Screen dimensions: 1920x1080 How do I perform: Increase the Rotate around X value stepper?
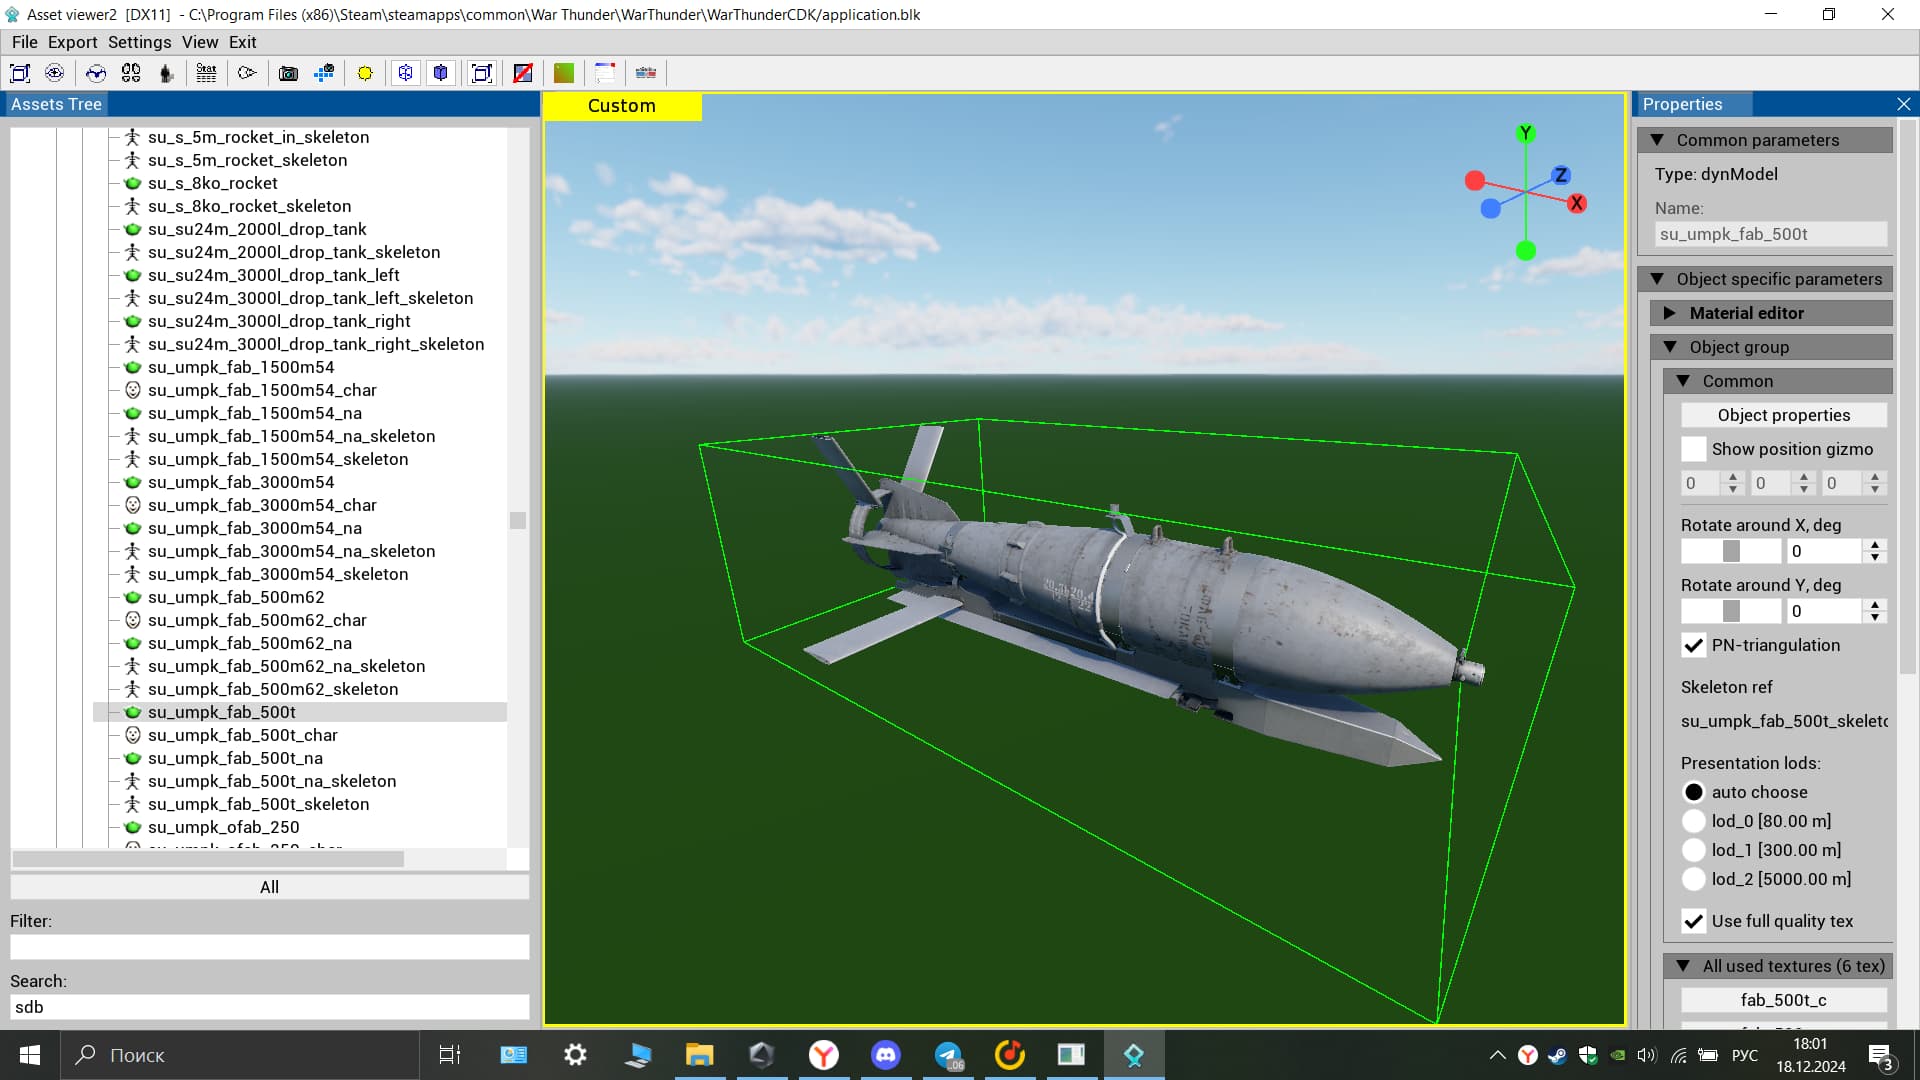(1875, 545)
